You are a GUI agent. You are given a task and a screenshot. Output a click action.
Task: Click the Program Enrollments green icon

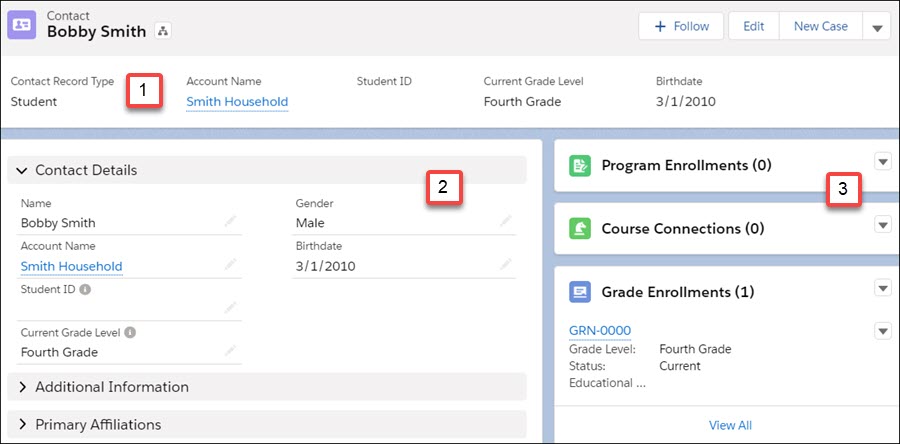point(580,165)
